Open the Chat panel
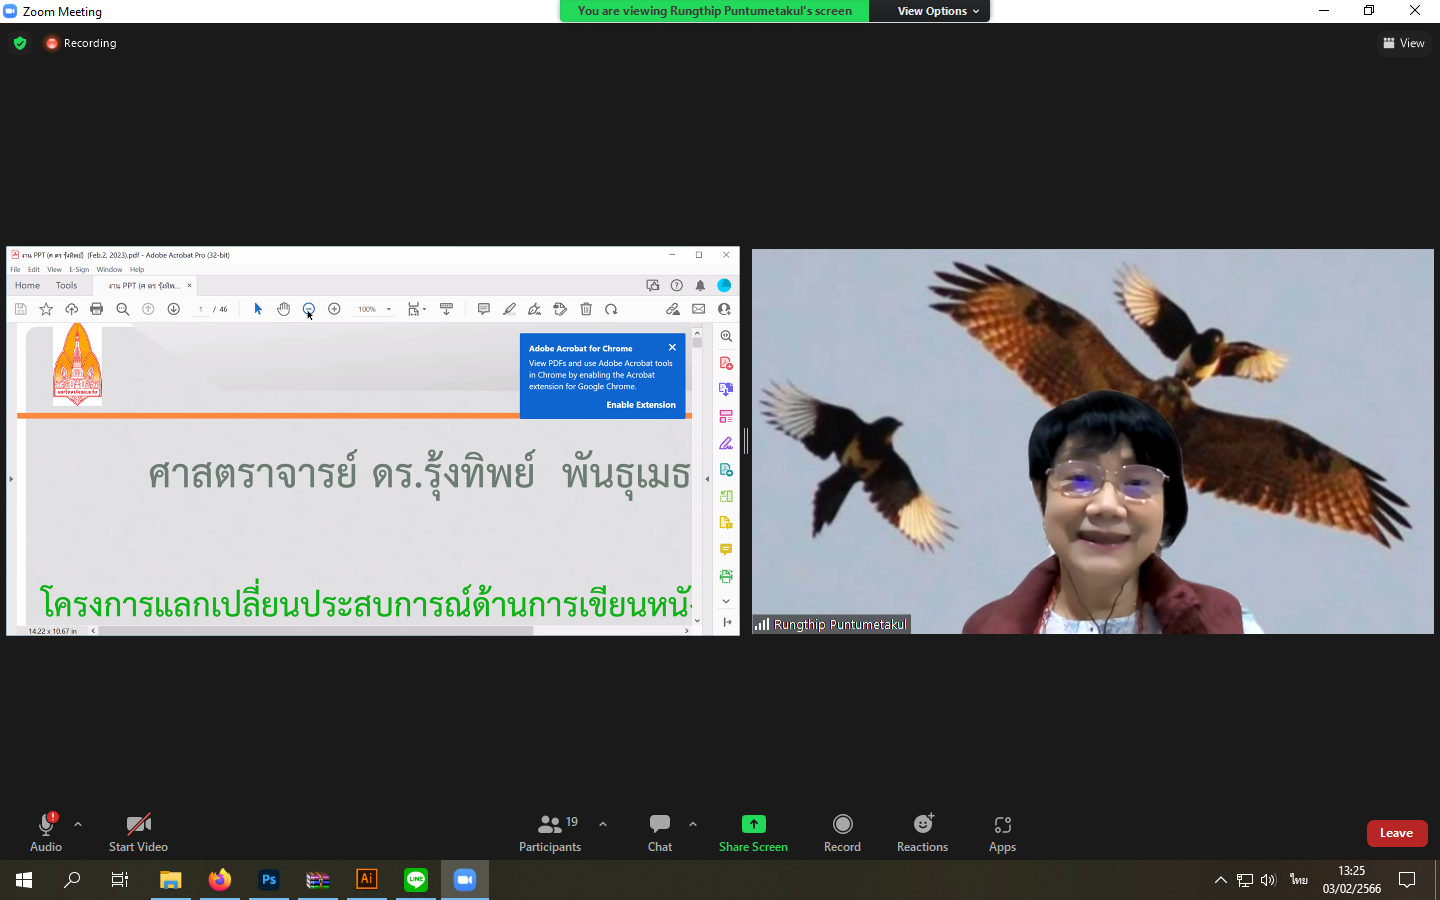Image resolution: width=1440 pixels, height=900 pixels. [660, 832]
